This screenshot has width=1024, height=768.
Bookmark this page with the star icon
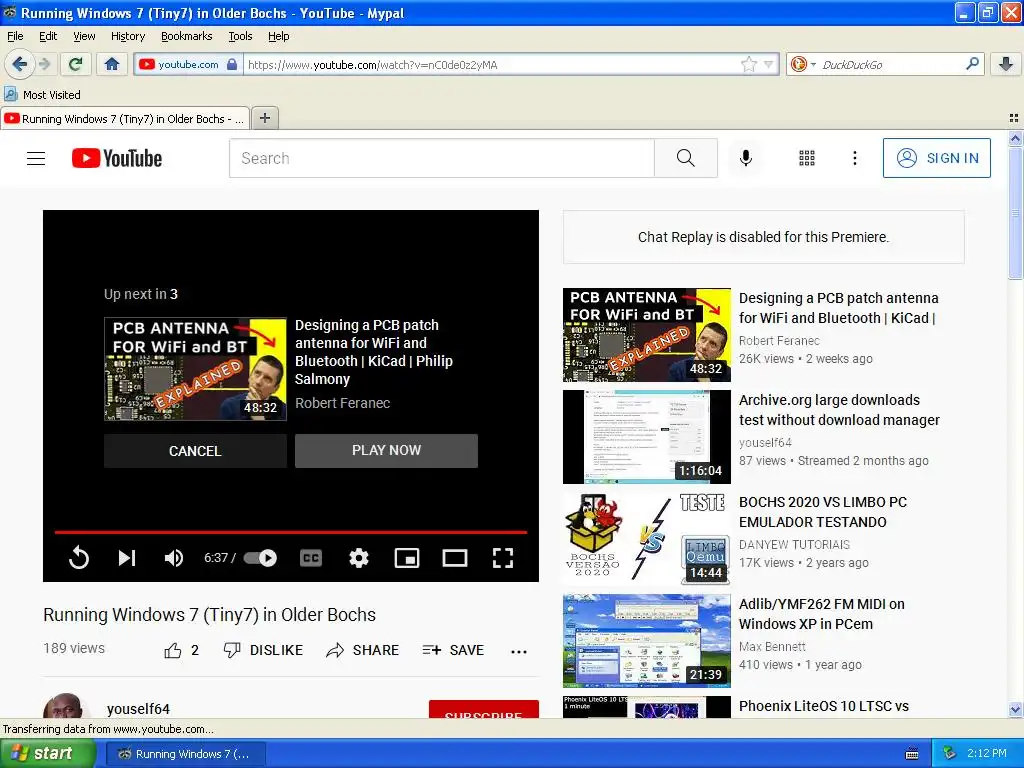(x=748, y=64)
